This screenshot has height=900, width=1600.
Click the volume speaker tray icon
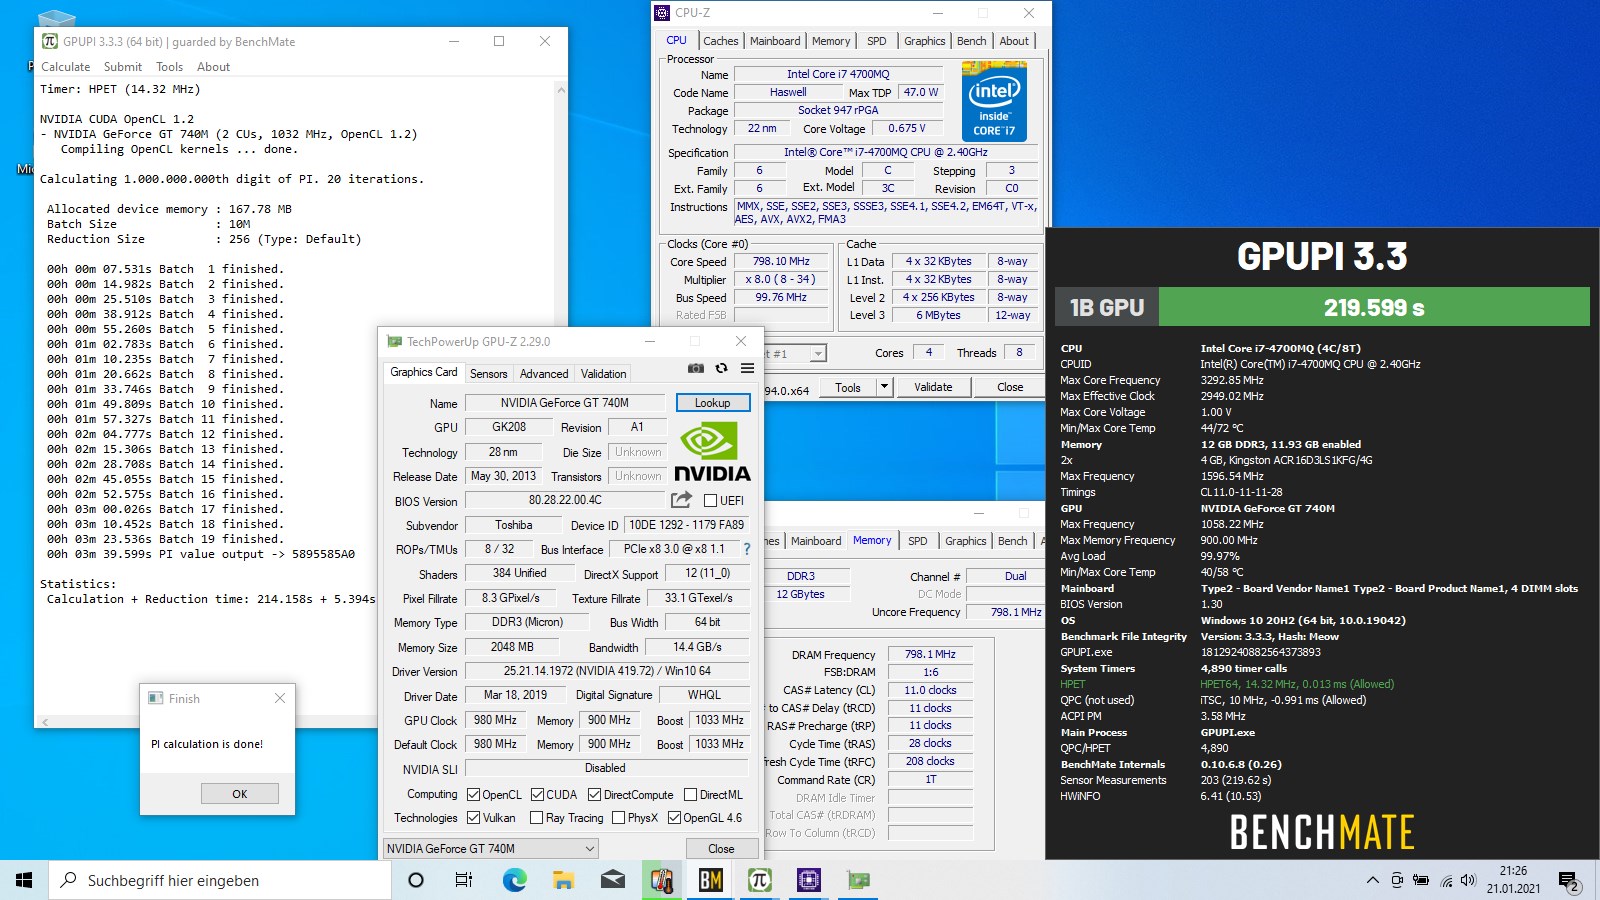coord(1468,880)
